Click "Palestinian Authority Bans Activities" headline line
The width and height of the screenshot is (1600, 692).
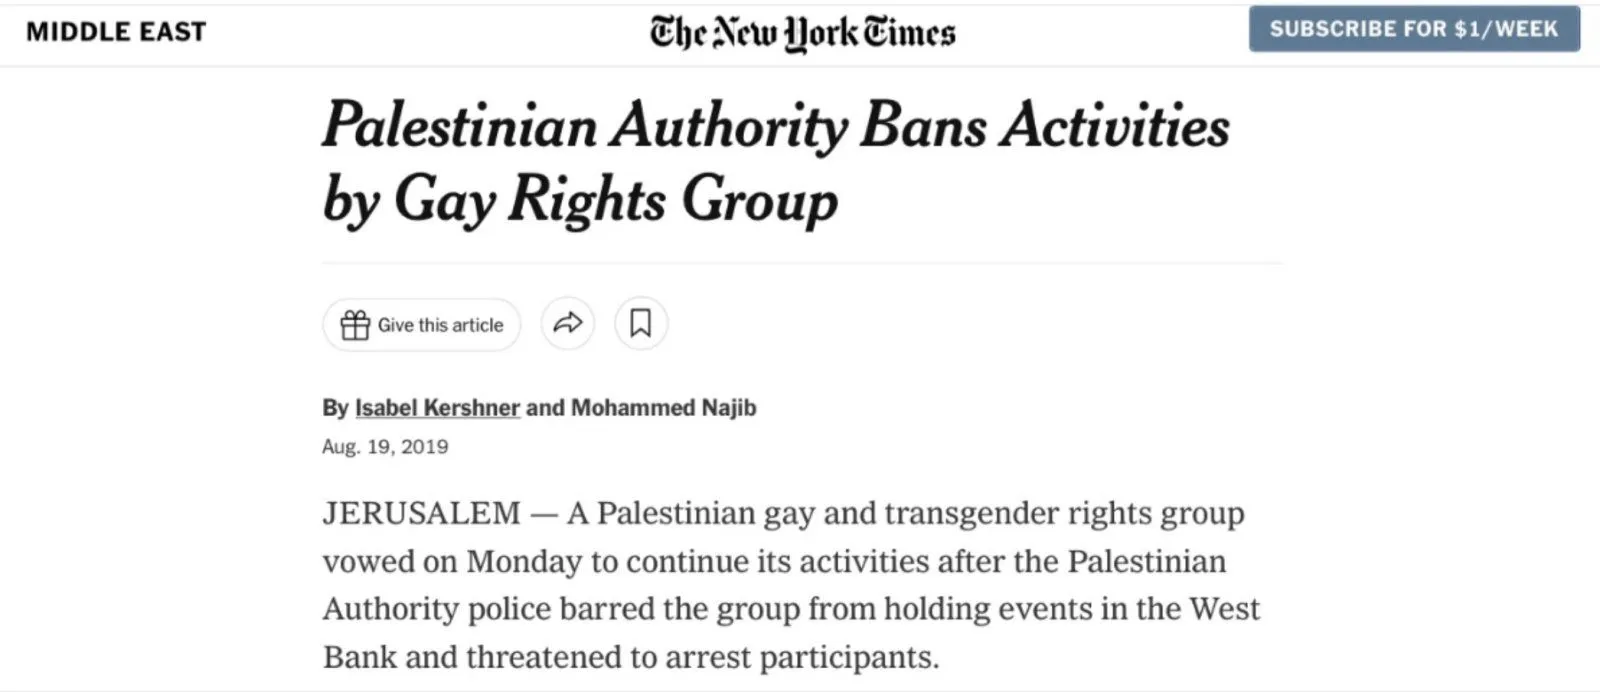(x=775, y=126)
